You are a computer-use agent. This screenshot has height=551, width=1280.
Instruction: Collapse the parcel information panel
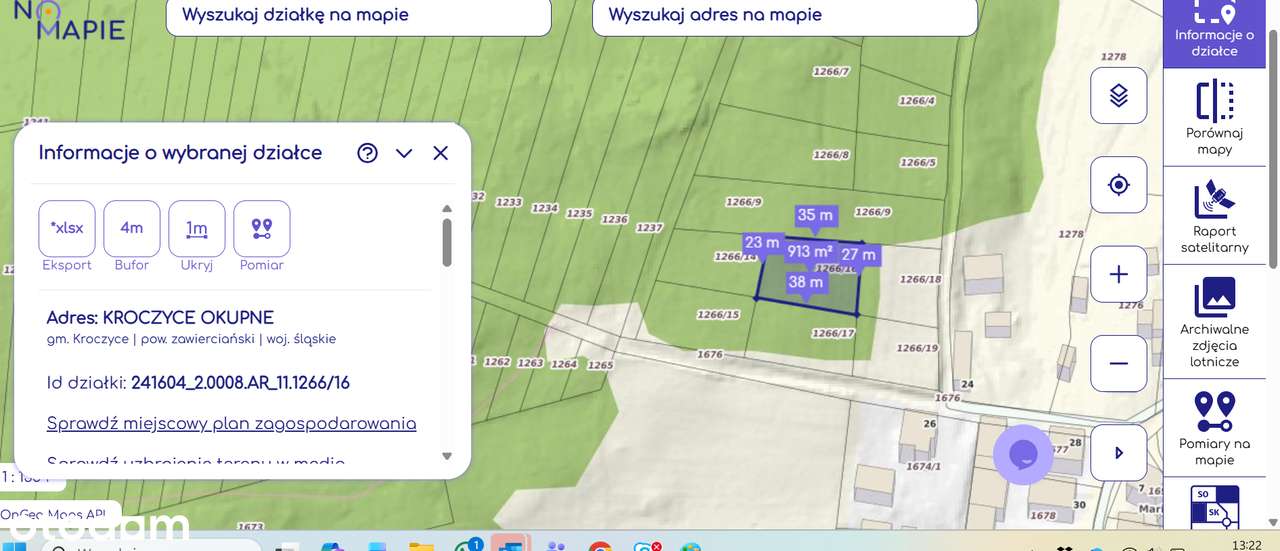click(x=404, y=153)
